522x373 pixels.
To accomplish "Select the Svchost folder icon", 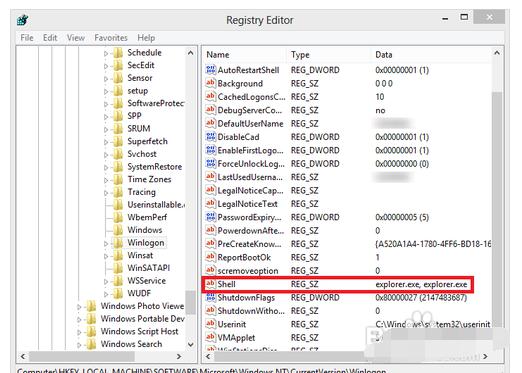I will pos(118,154).
